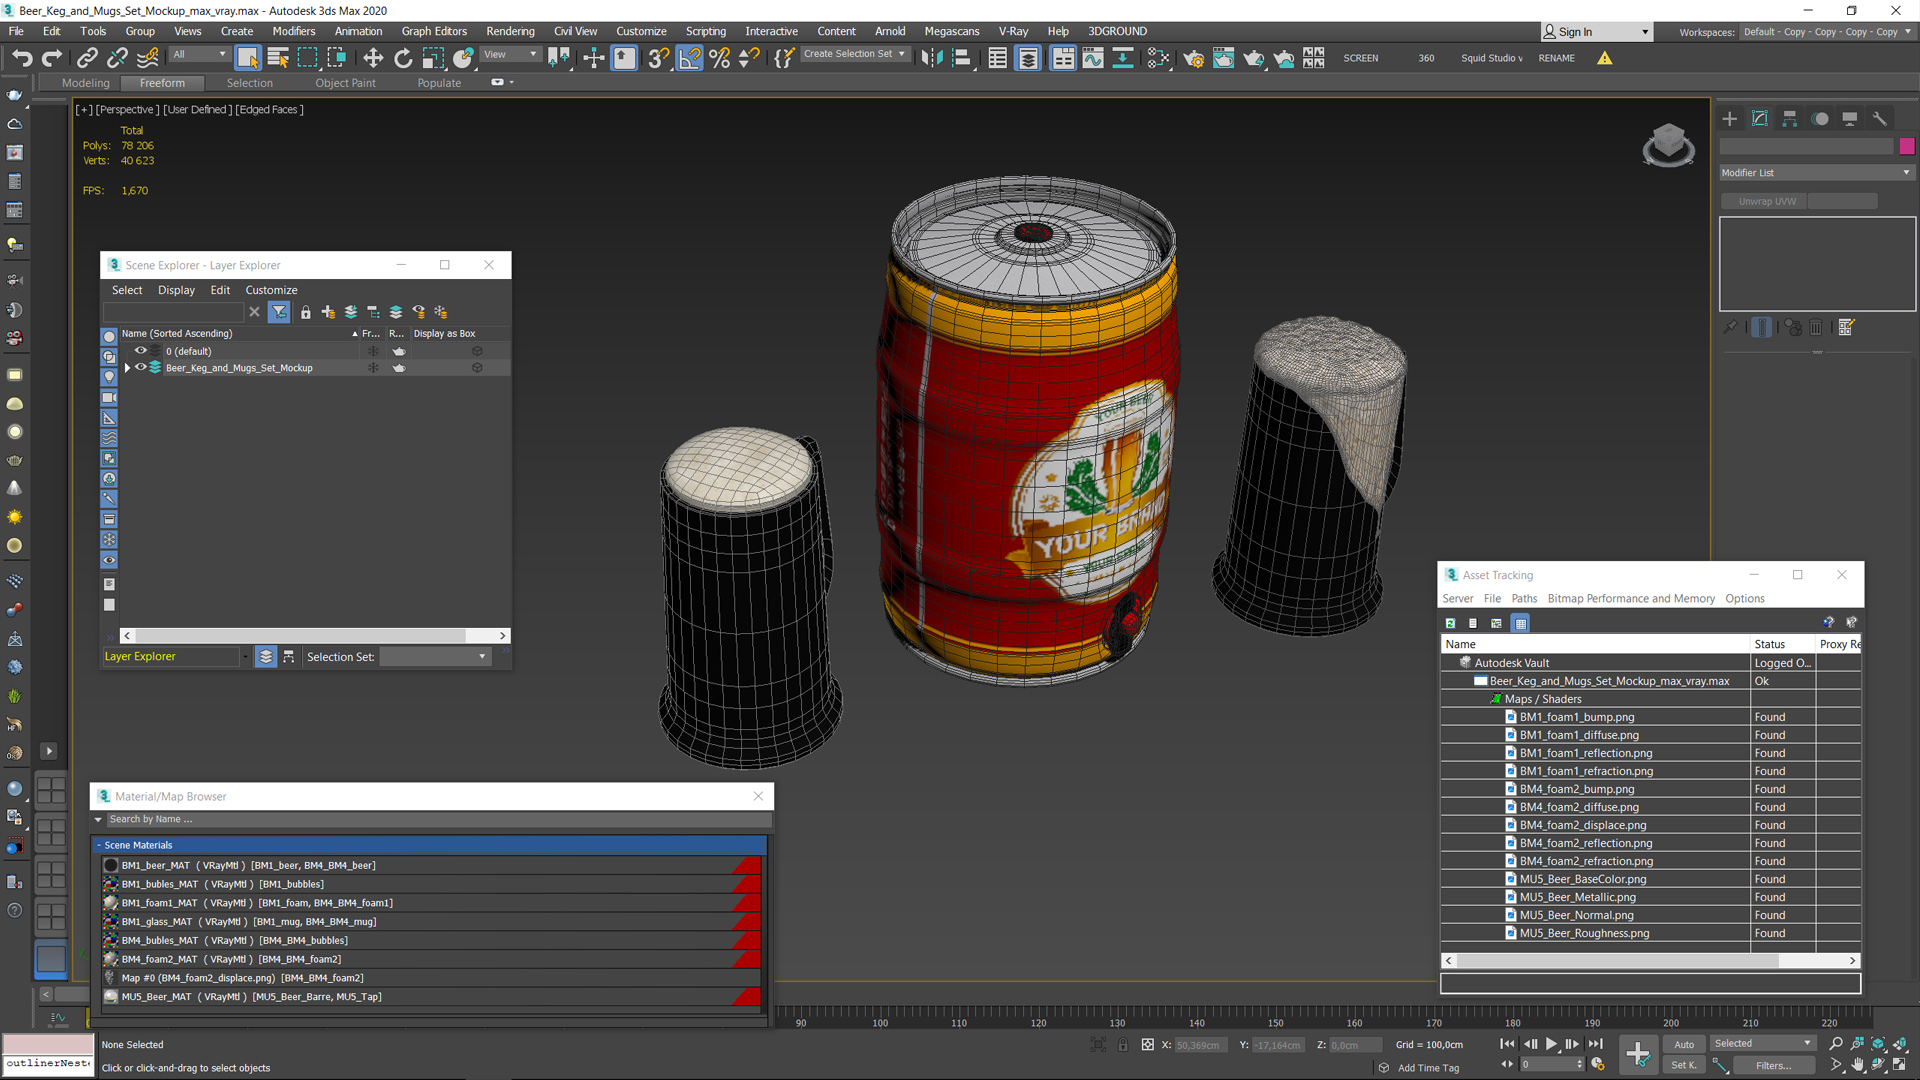Open the Schematic View icon
The width and height of the screenshot is (1920, 1080).
point(1158,58)
